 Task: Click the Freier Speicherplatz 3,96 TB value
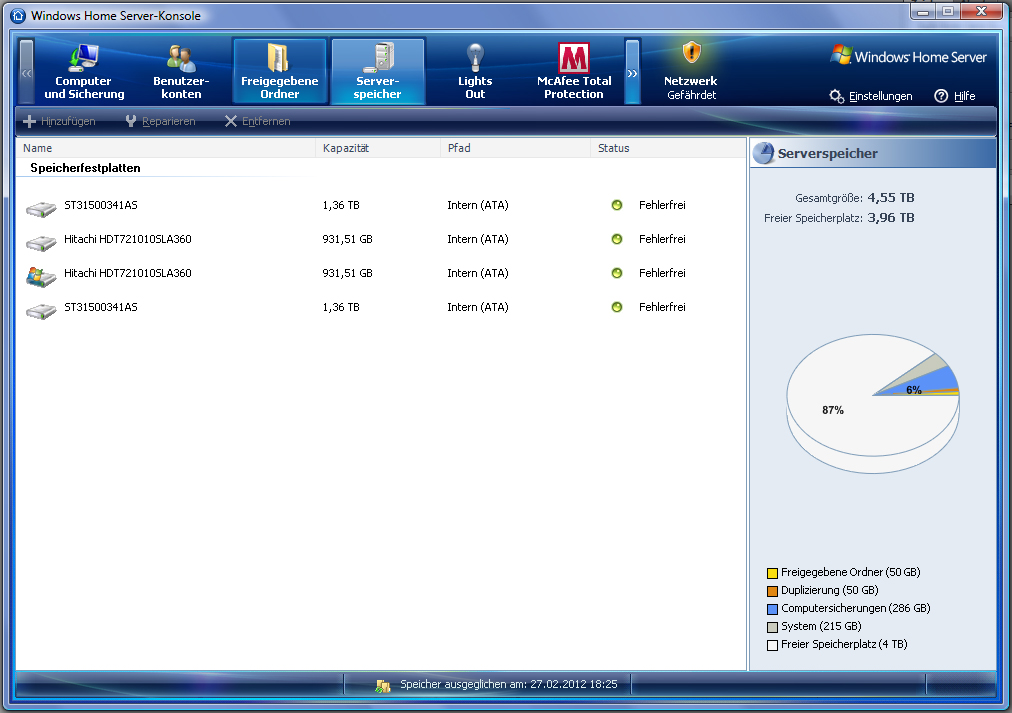[x=891, y=217]
